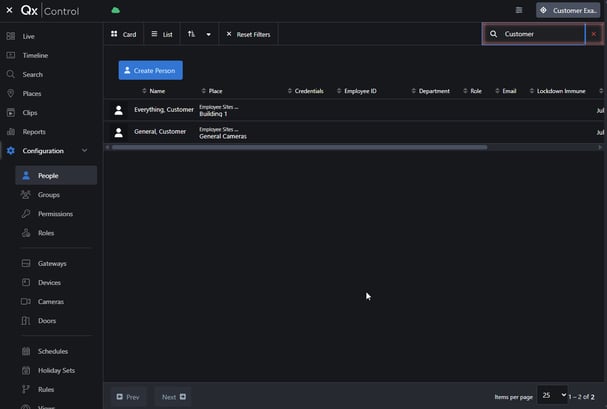Click the Timeline icon in sidebar

[11, 55]
